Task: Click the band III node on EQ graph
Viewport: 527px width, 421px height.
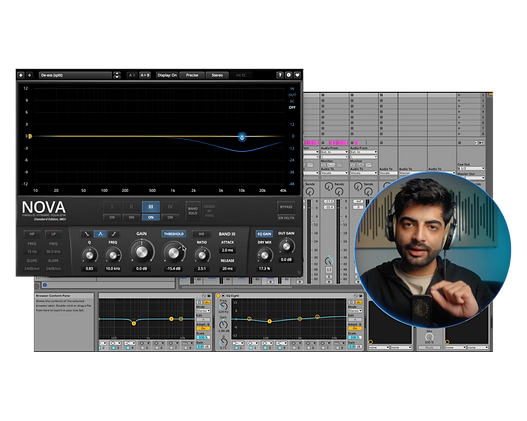Action: (242, 137)
